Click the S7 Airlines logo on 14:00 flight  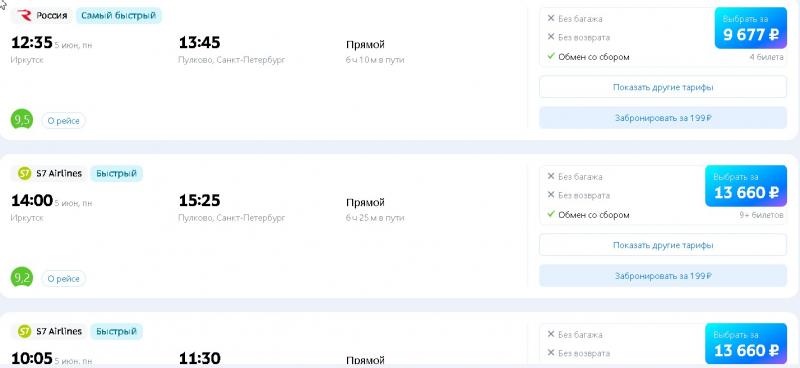click(x=24, y=174)
